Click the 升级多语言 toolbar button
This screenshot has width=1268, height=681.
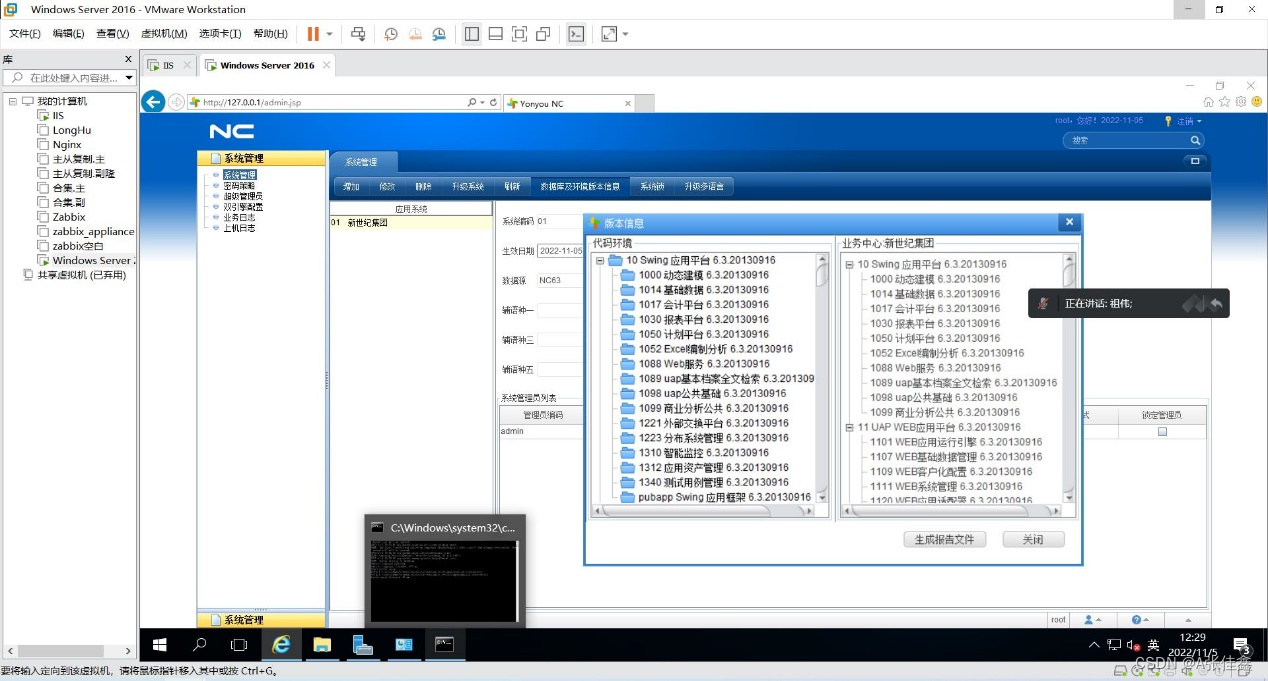pos(705,186)
